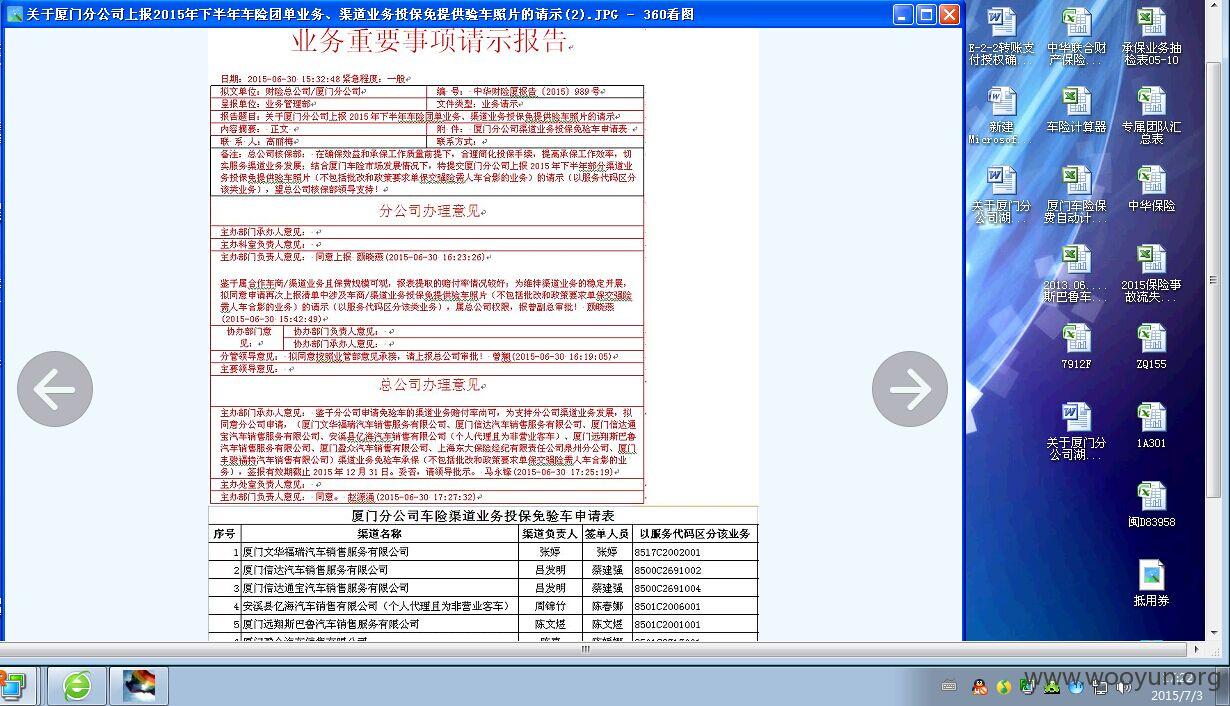Image resolution: width=1230 pixels, height=706 pixels.
Task: Click service code 8501C2006001
Action: [668, 606]
